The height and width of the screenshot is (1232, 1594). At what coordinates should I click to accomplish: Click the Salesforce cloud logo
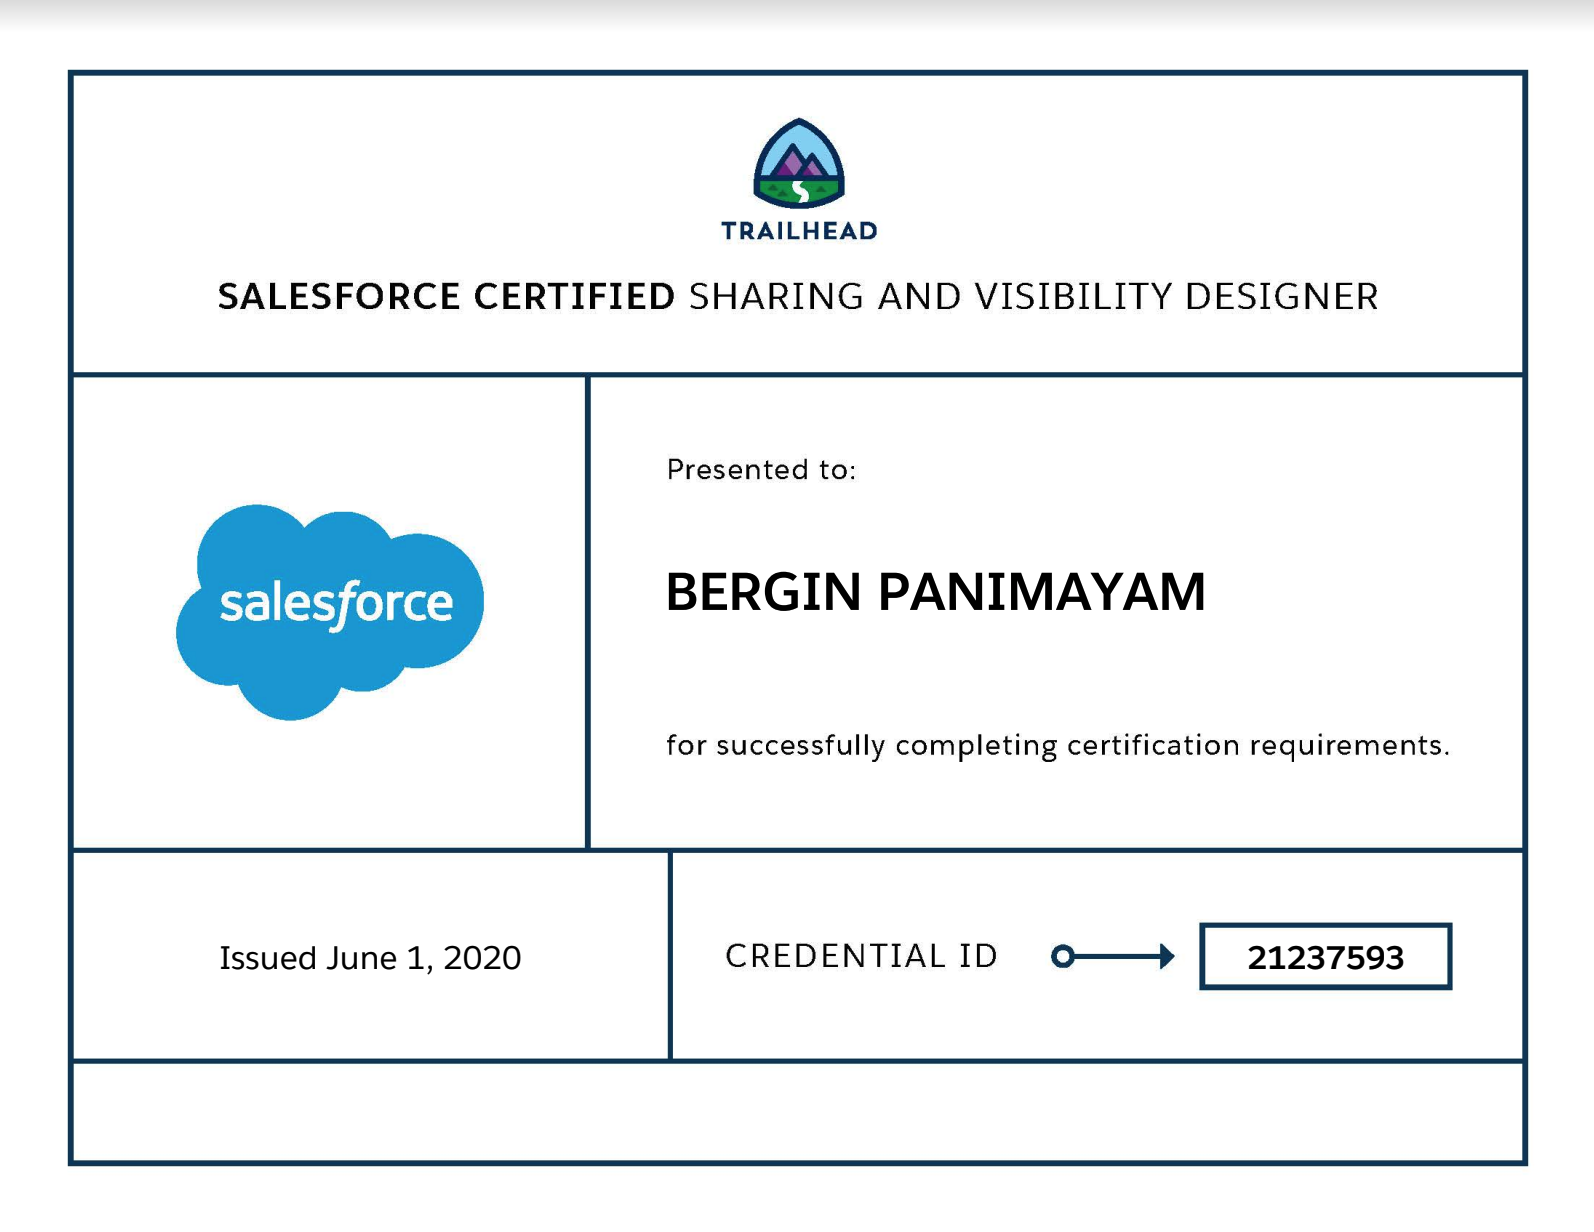tap(330, 612)
